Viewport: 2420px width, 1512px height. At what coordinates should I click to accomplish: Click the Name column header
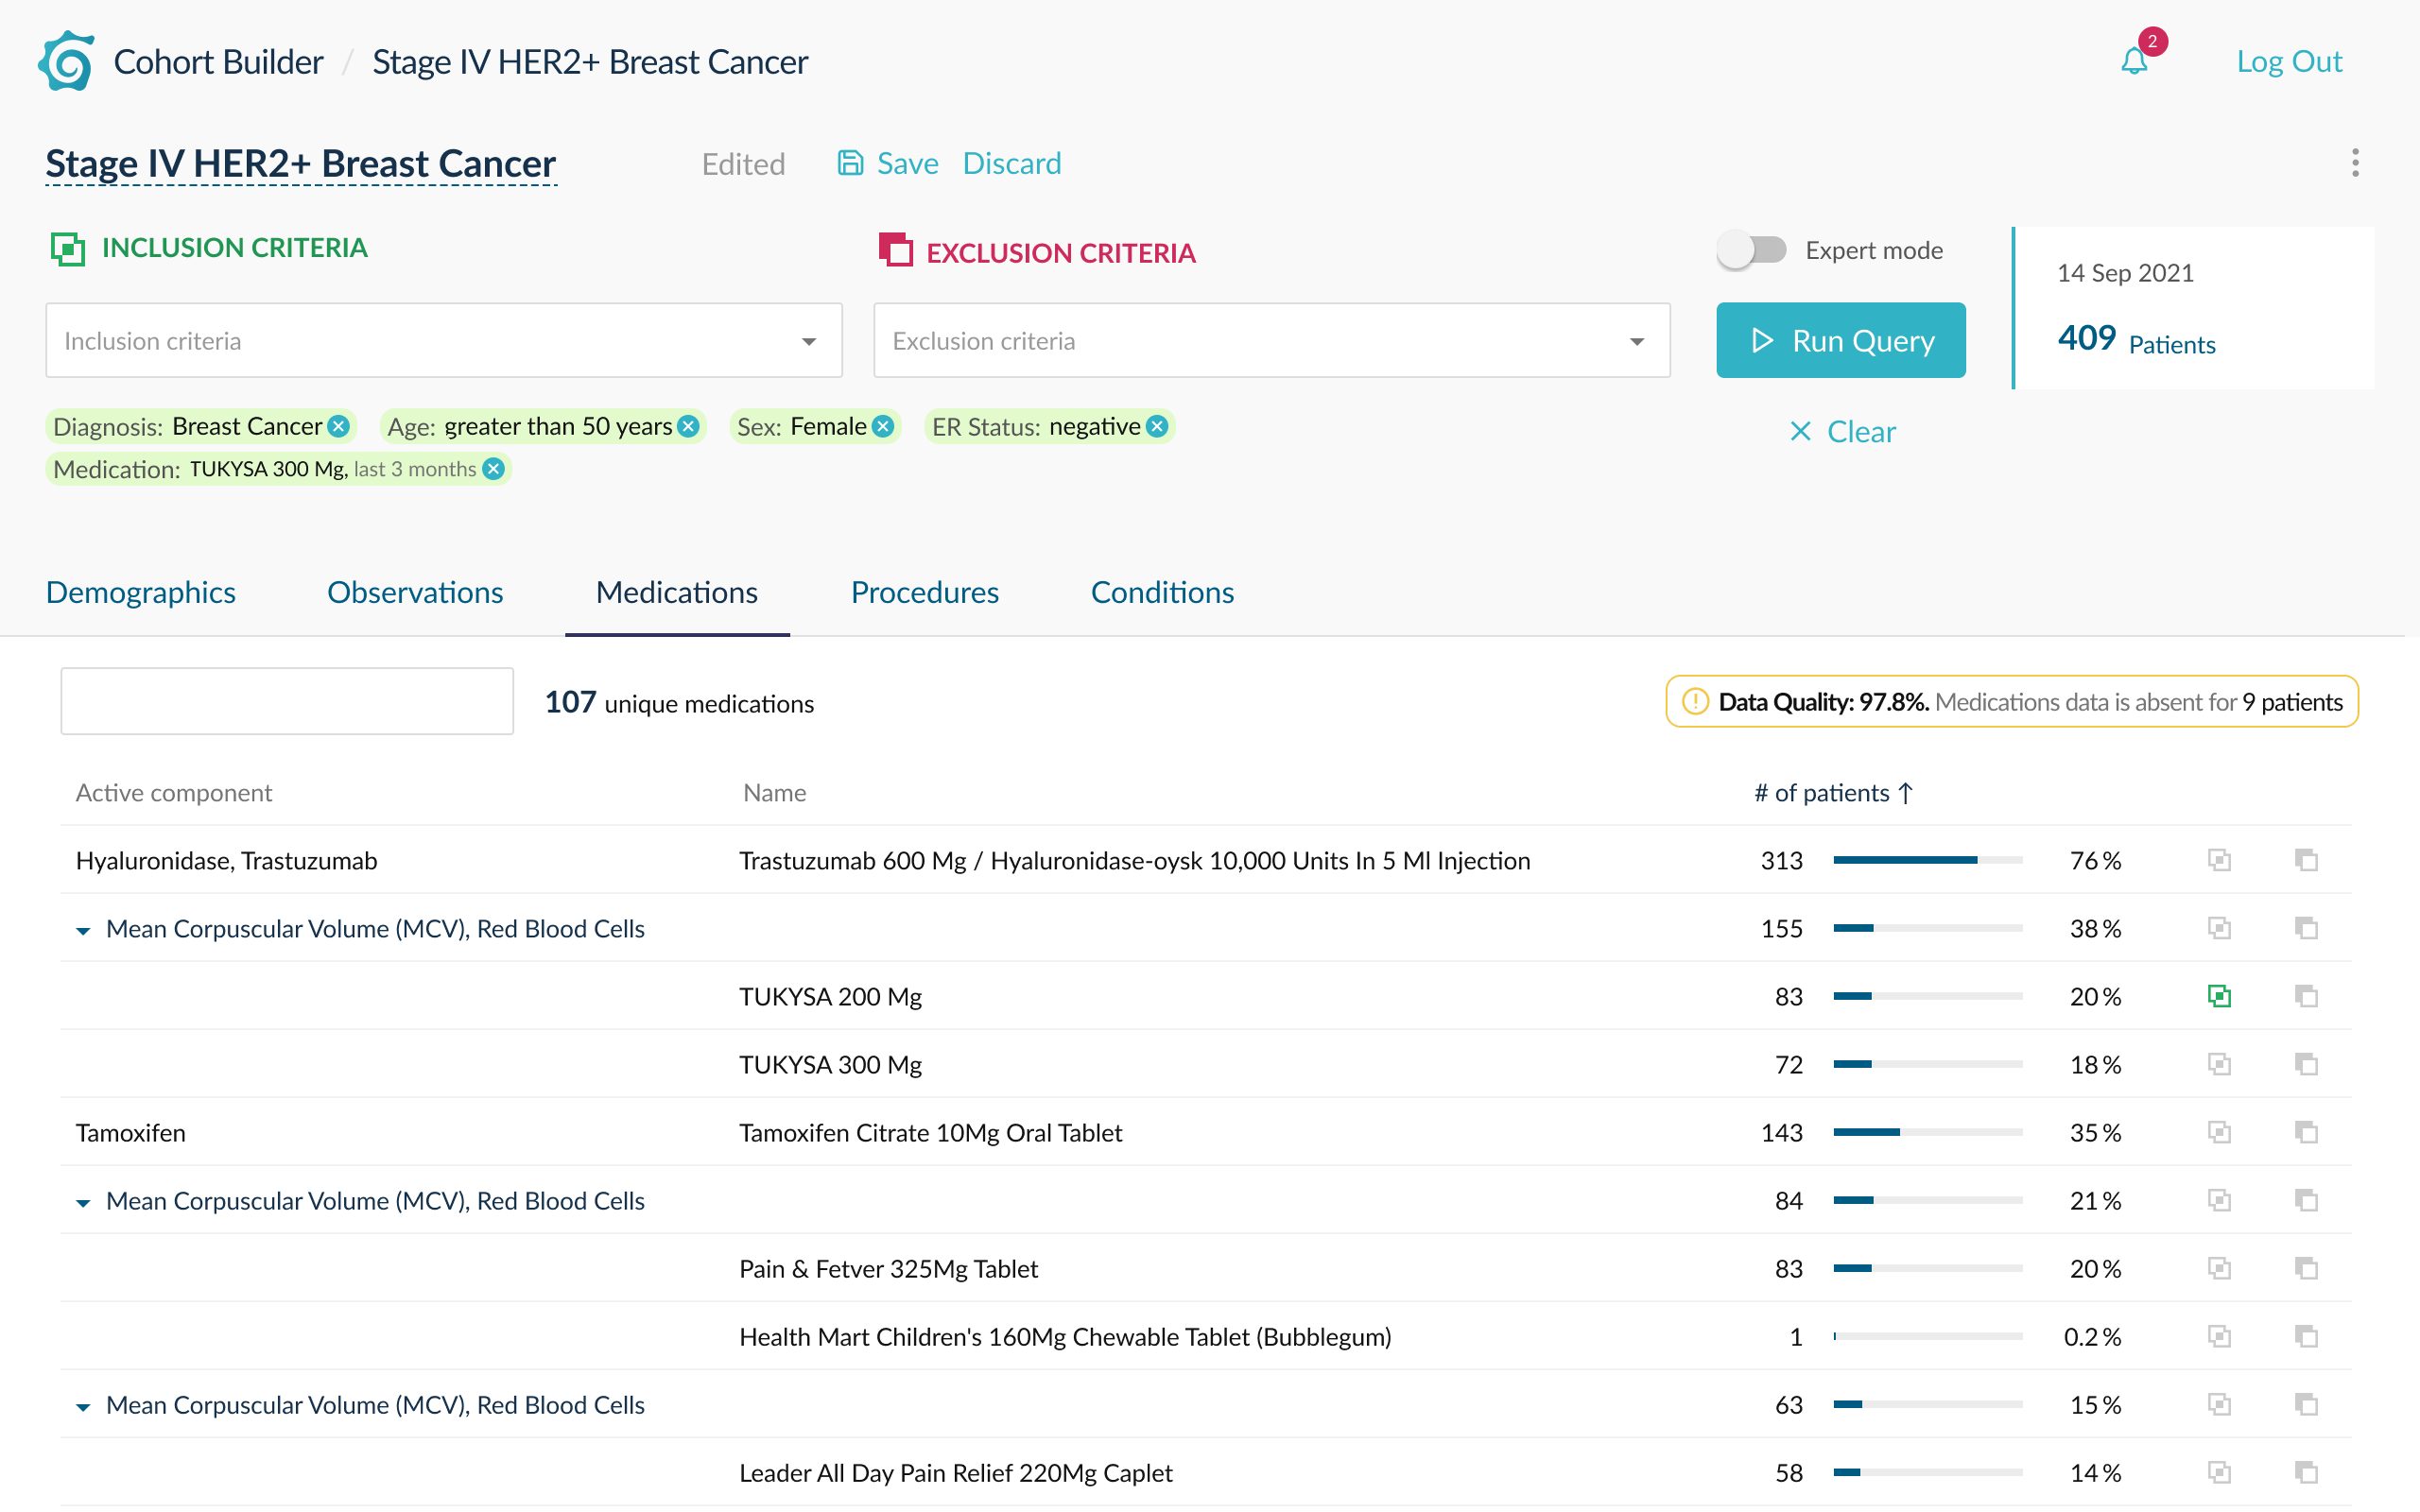click(774, 793)
